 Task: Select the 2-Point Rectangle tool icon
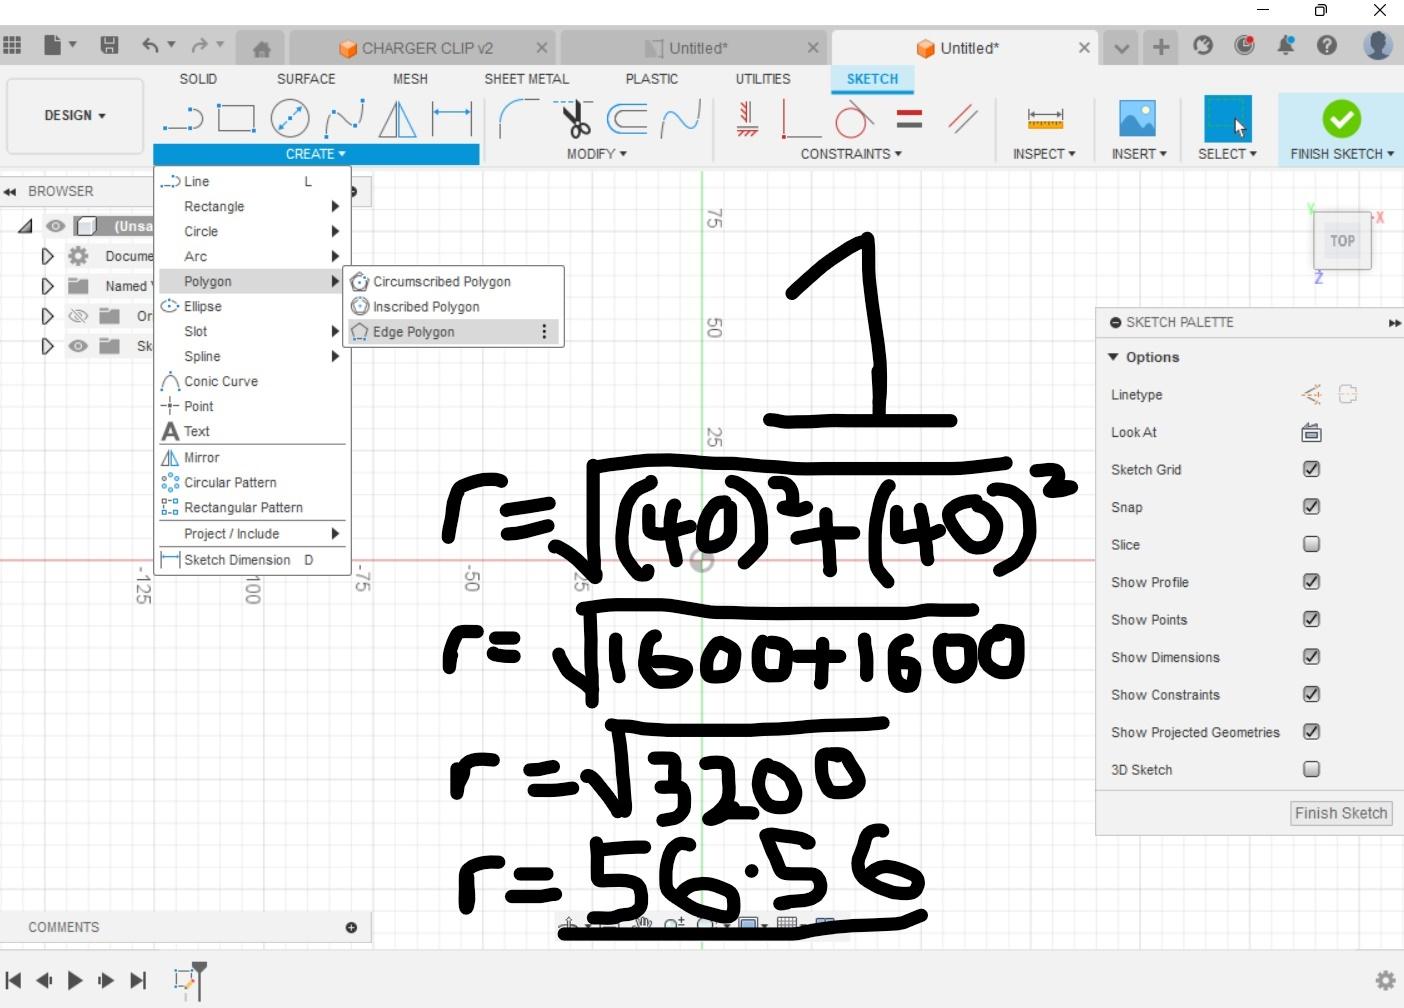click(237, 118)
